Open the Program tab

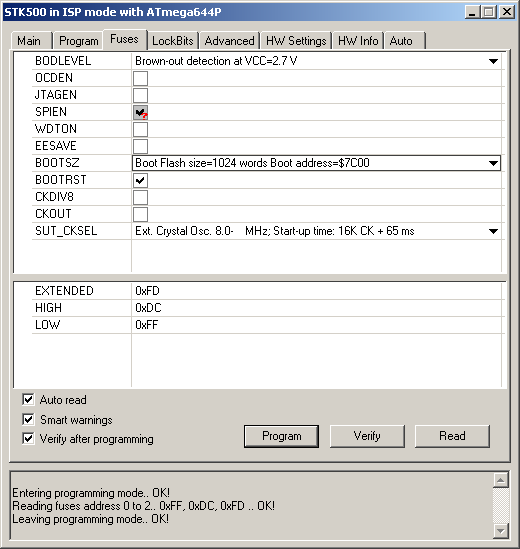point(78,41)
